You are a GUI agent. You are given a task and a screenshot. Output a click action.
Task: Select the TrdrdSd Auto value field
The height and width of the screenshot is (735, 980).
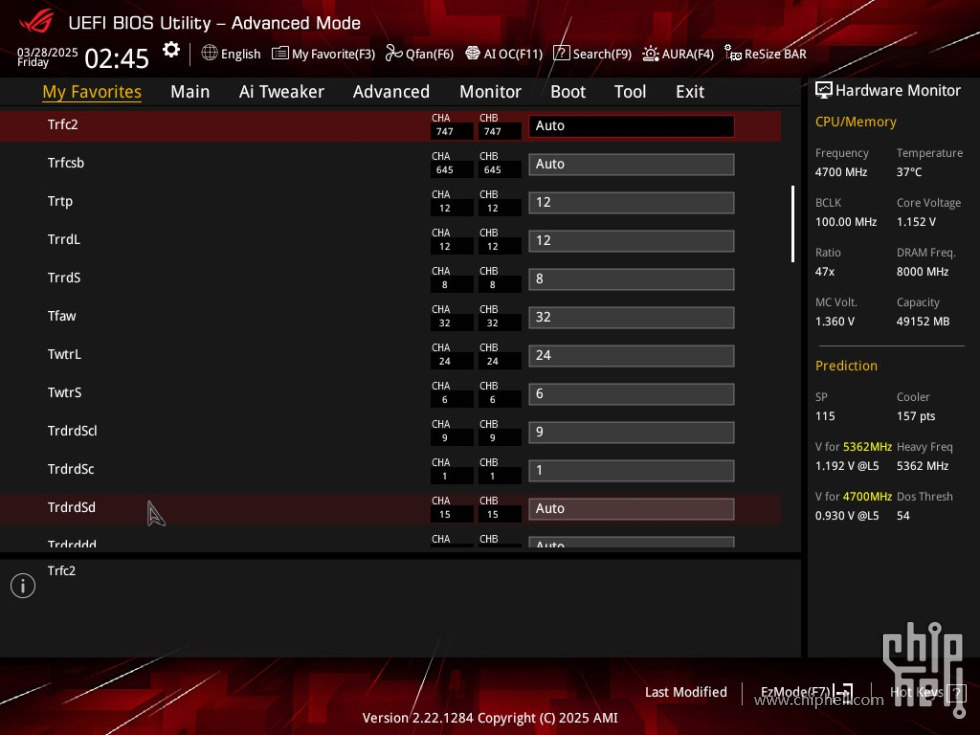[x=631, y=509]
